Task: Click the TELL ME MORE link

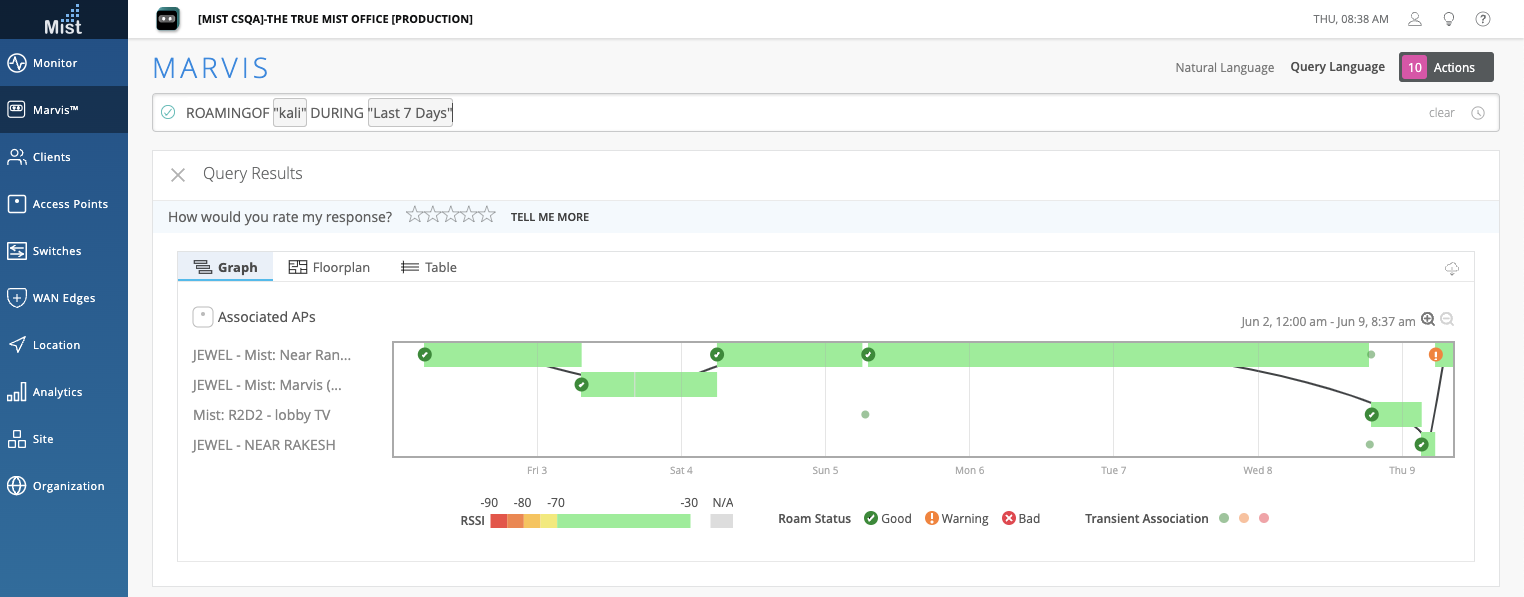Action: 549,217
